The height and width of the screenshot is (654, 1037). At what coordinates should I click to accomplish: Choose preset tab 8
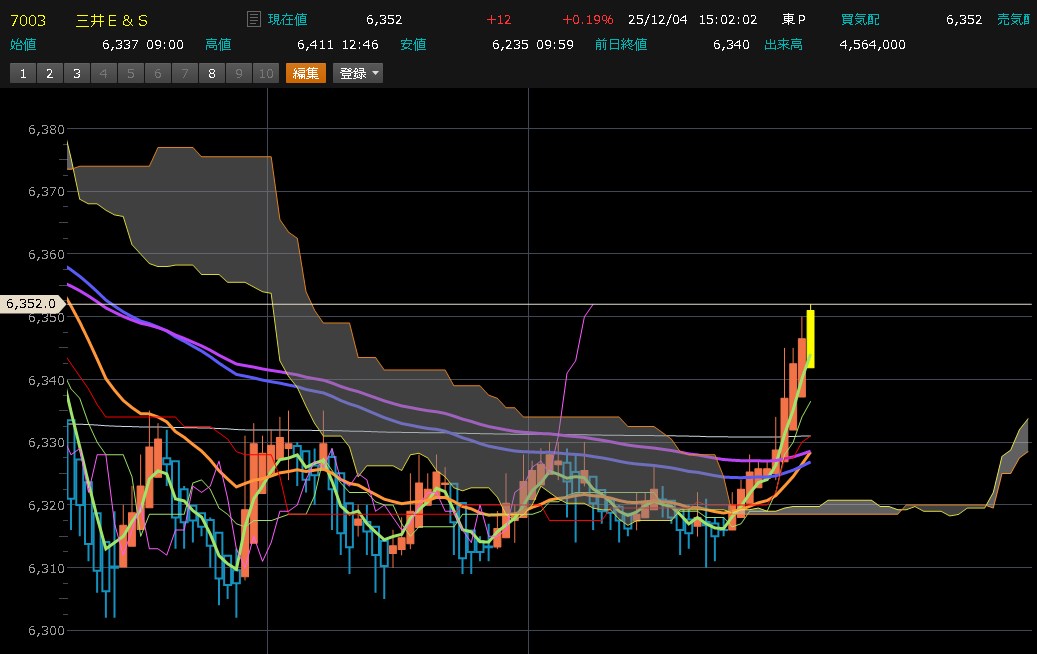coord(211,73)
